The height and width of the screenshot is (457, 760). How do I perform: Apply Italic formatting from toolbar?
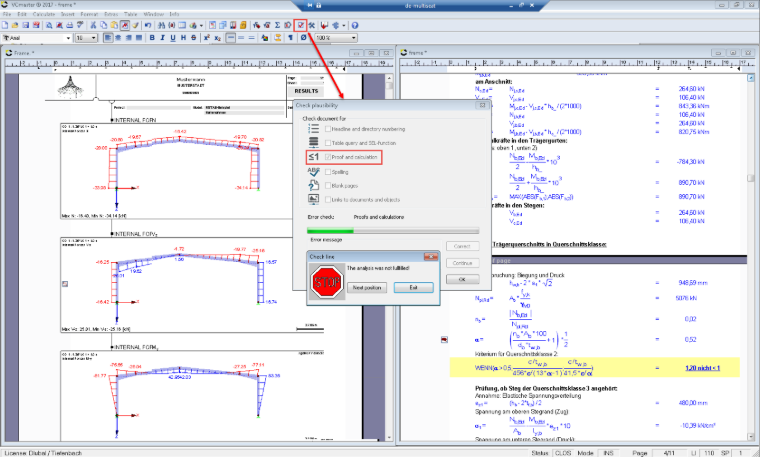(162, 38)
